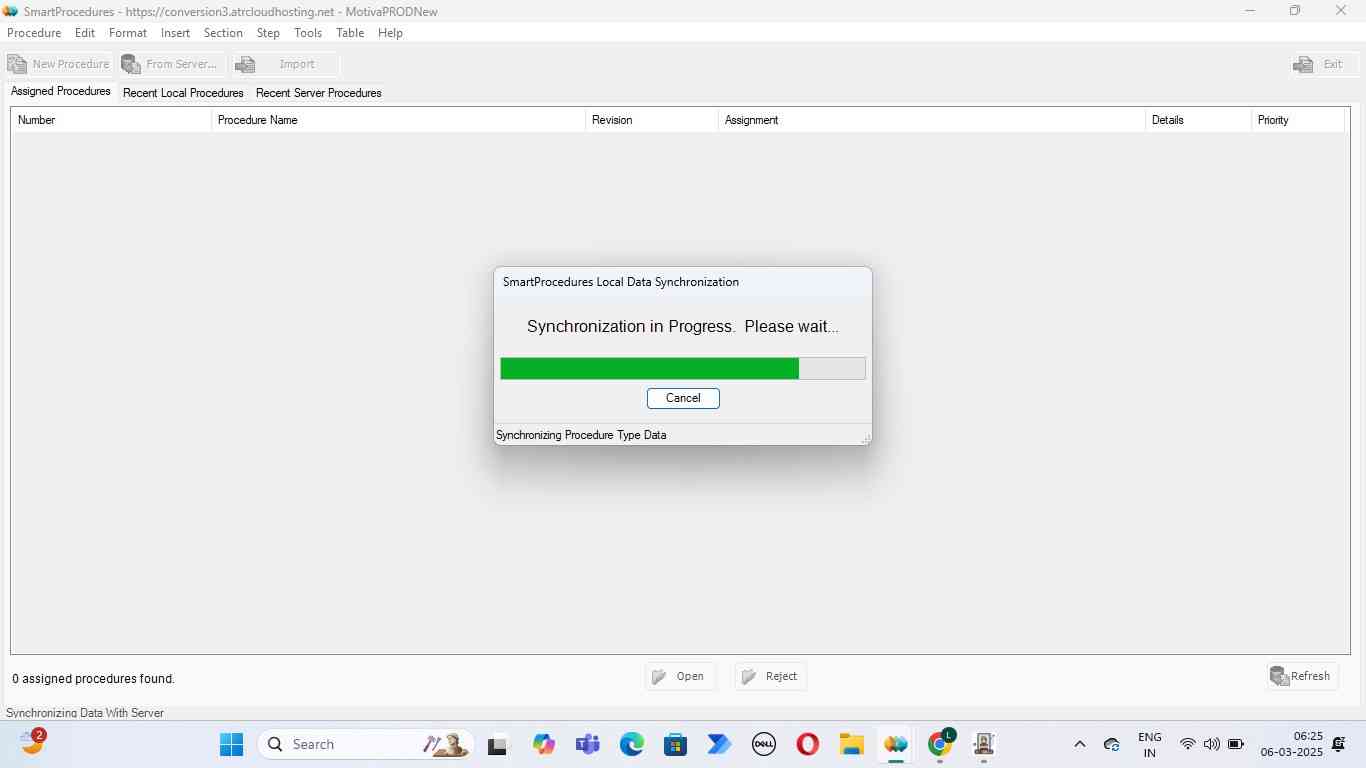Click 'Synchronizing Data With Server' status text
The width and height of the screenshot is (1366, 768).
tap(85, 713)
